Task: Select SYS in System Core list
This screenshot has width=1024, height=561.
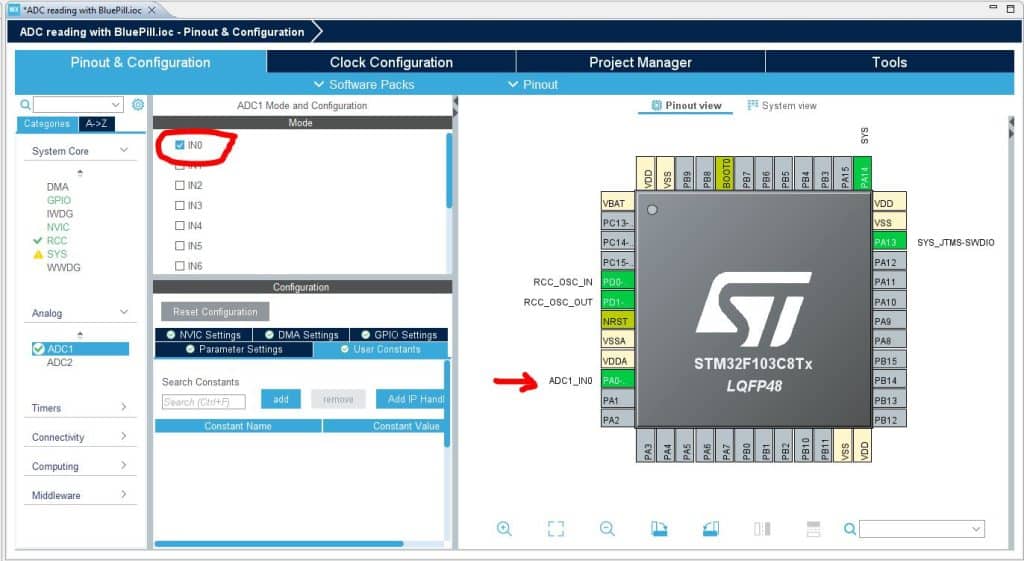Action: coord(57,254)
